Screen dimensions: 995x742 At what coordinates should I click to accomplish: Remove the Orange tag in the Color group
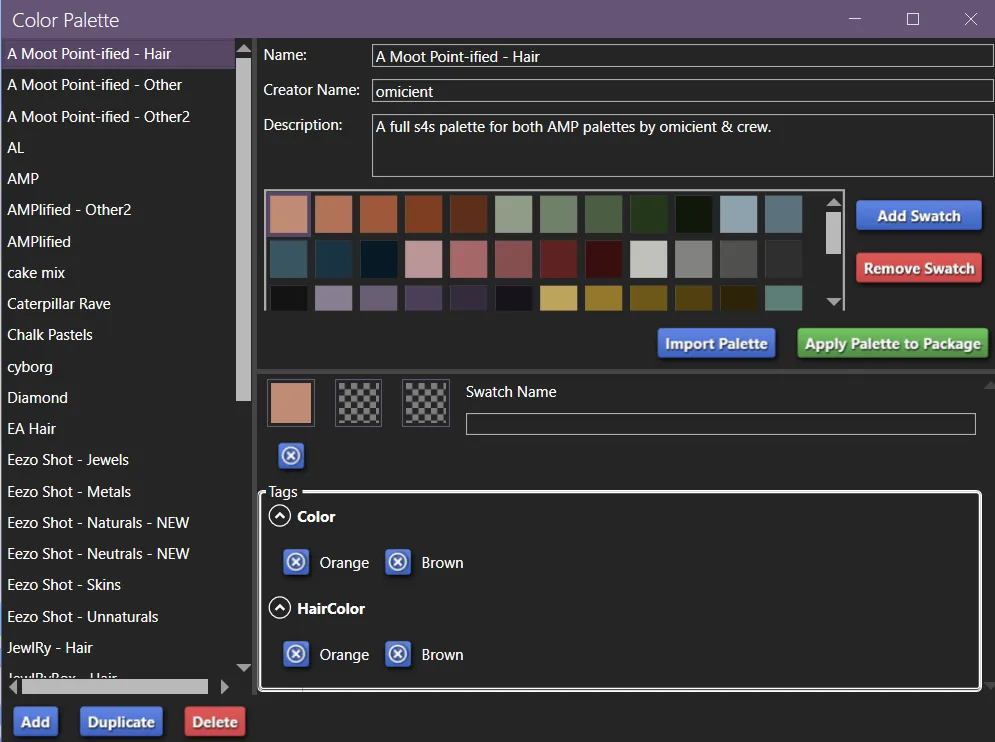[x=296, y=562]
